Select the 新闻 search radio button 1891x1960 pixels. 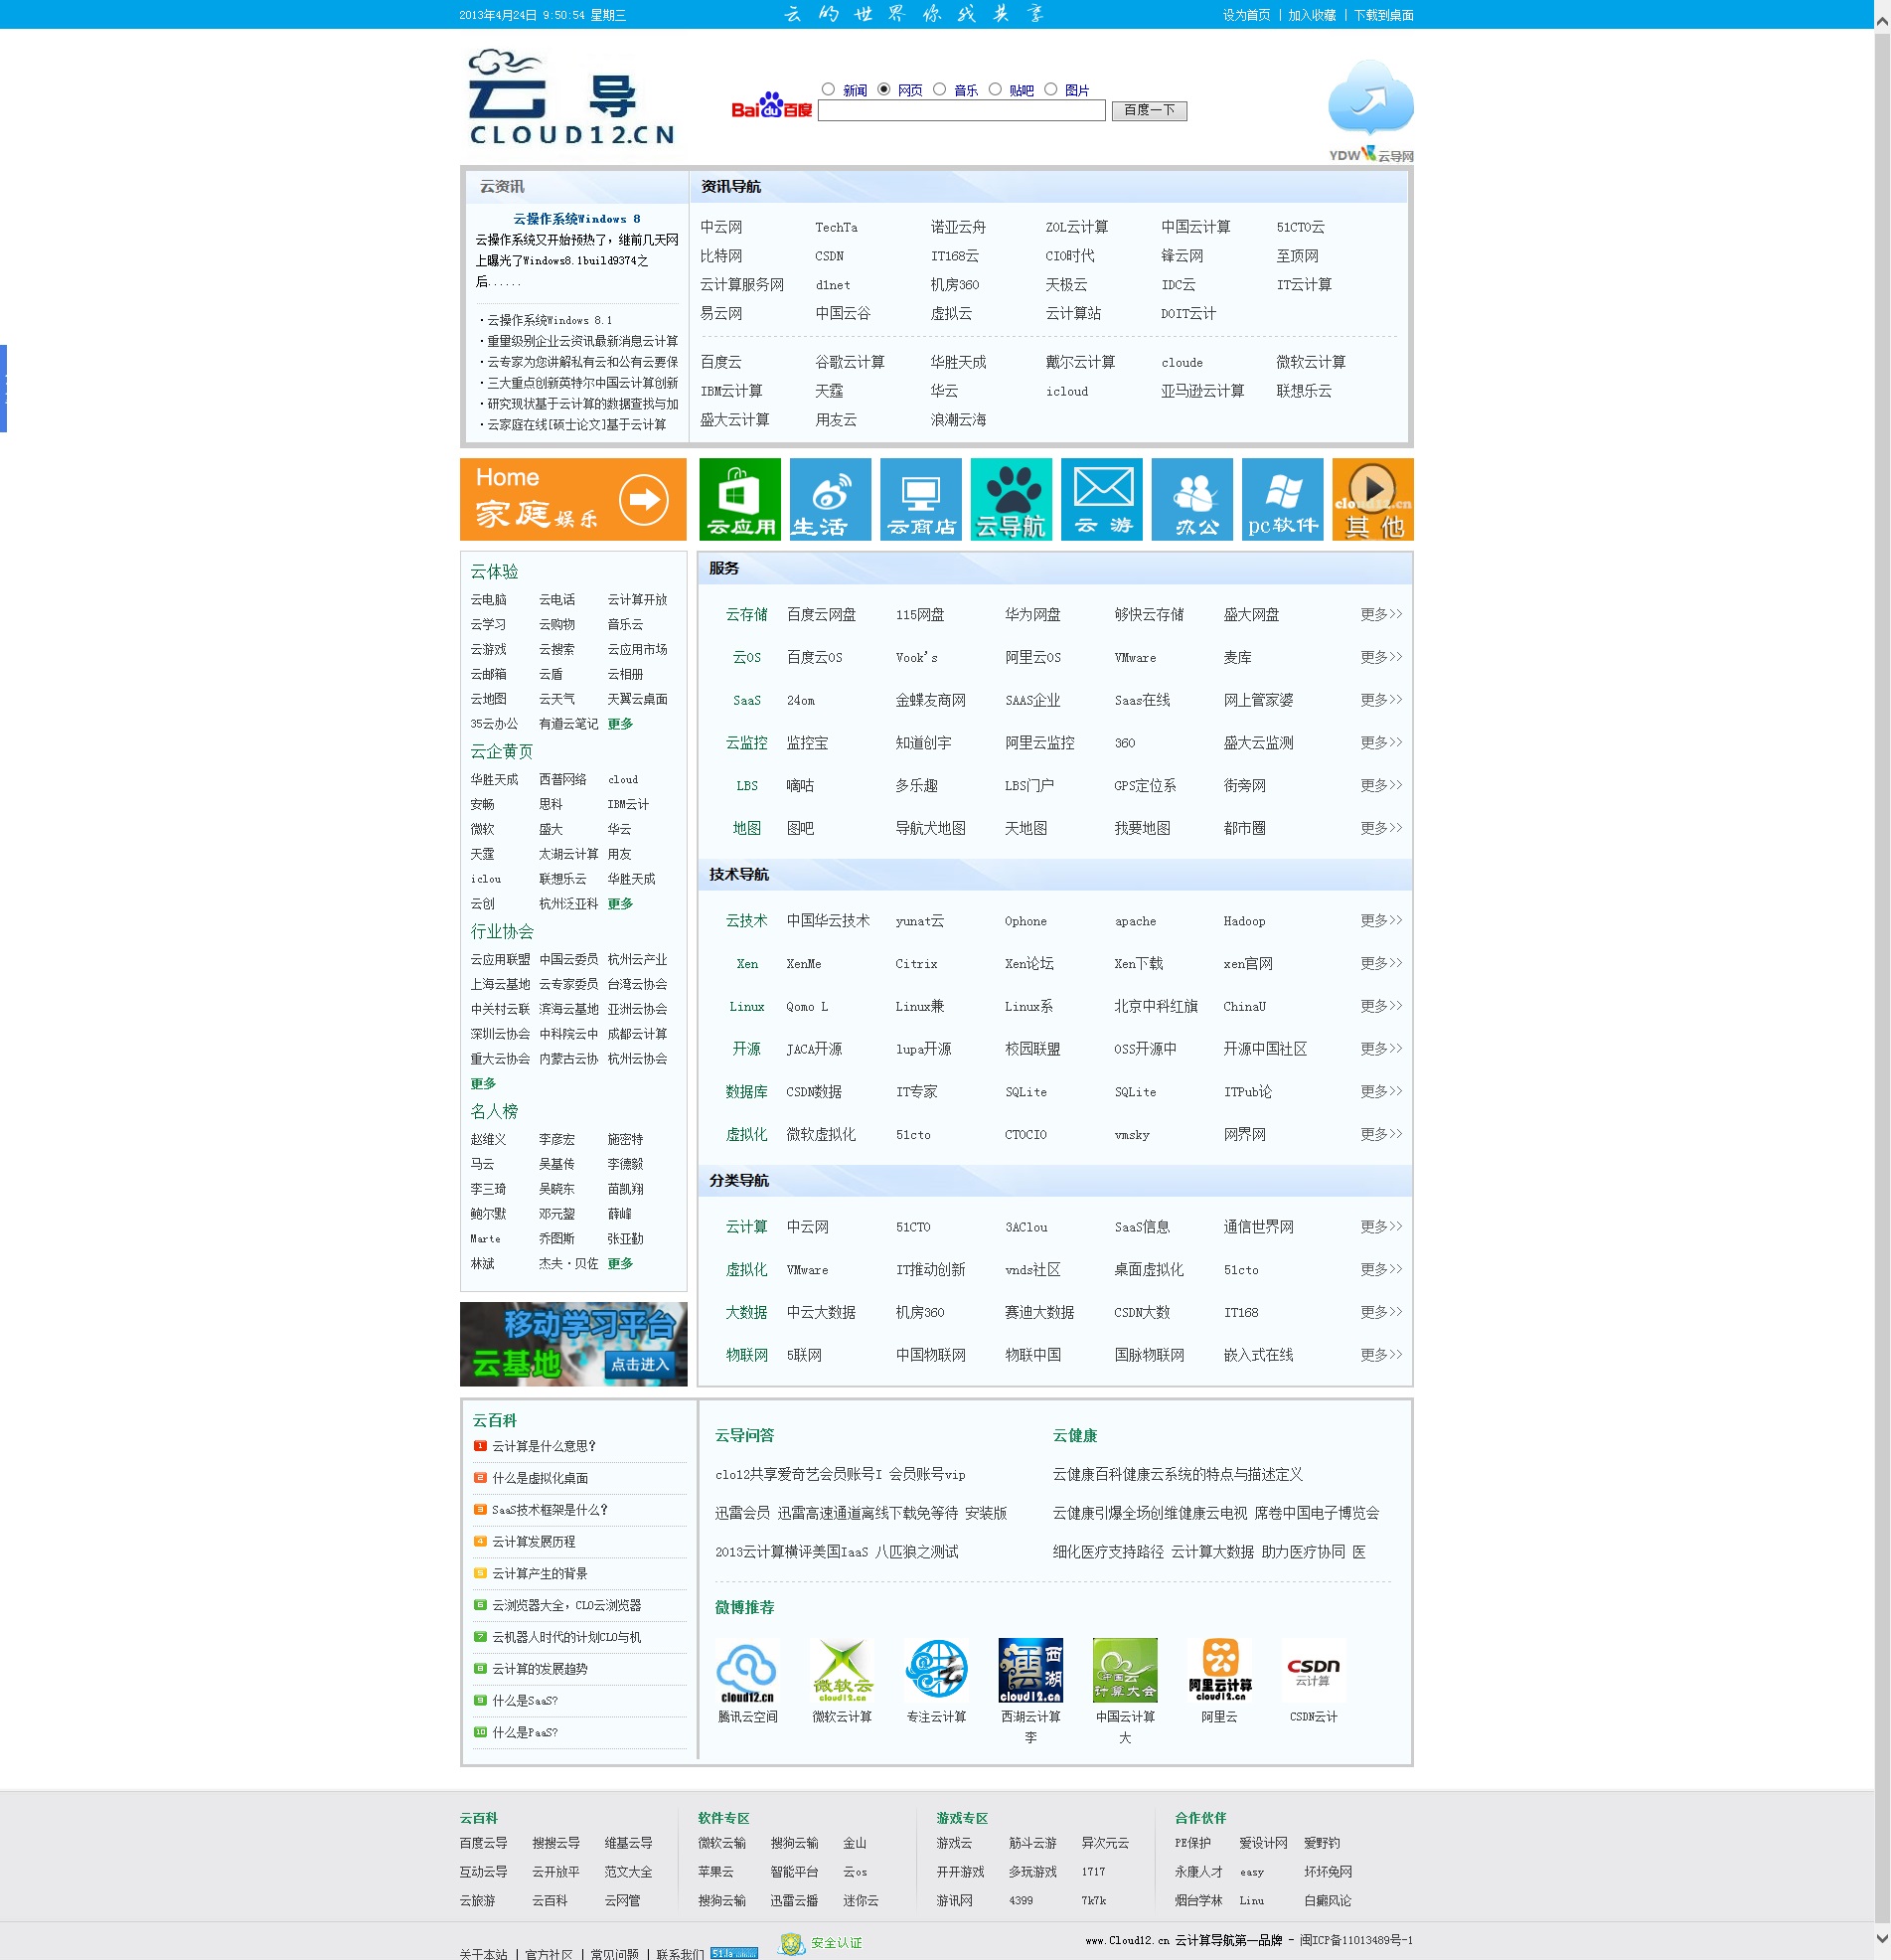click(x=828, y=89)
